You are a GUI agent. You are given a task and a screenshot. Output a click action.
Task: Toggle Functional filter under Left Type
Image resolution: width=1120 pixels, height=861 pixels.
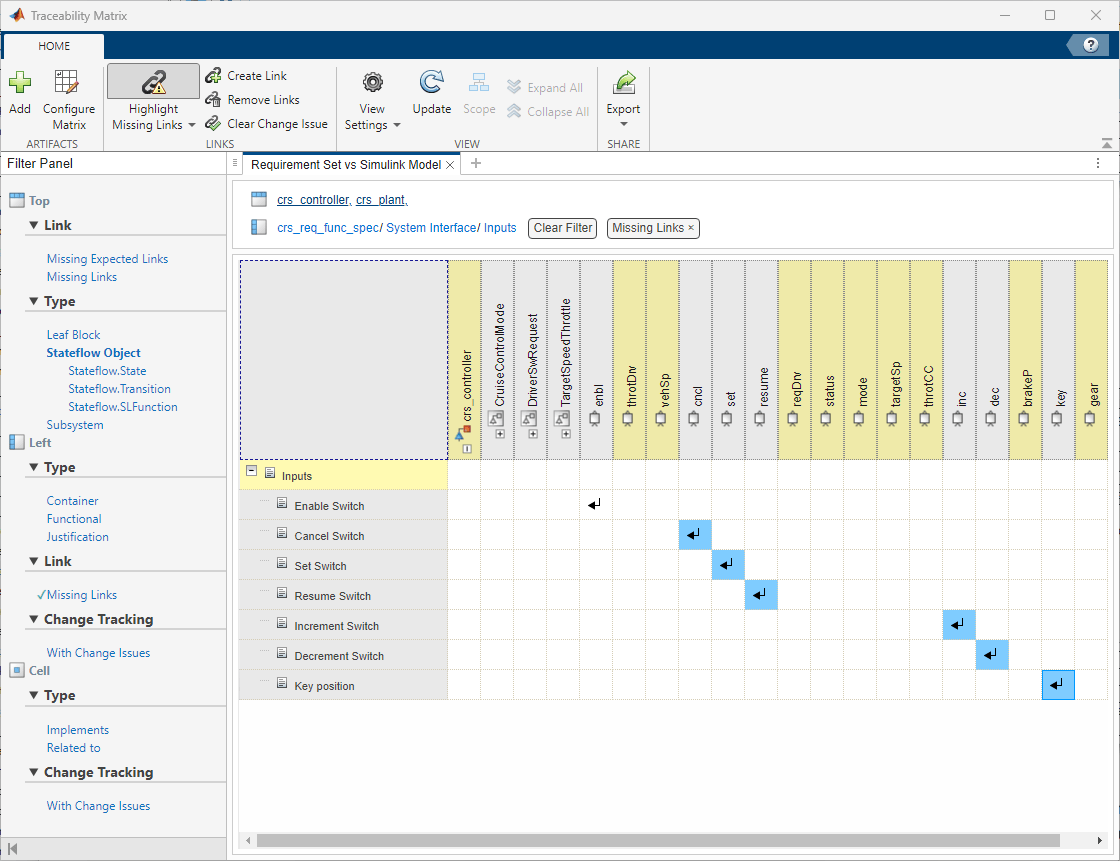pyautogui.click(x=74, y=519)
